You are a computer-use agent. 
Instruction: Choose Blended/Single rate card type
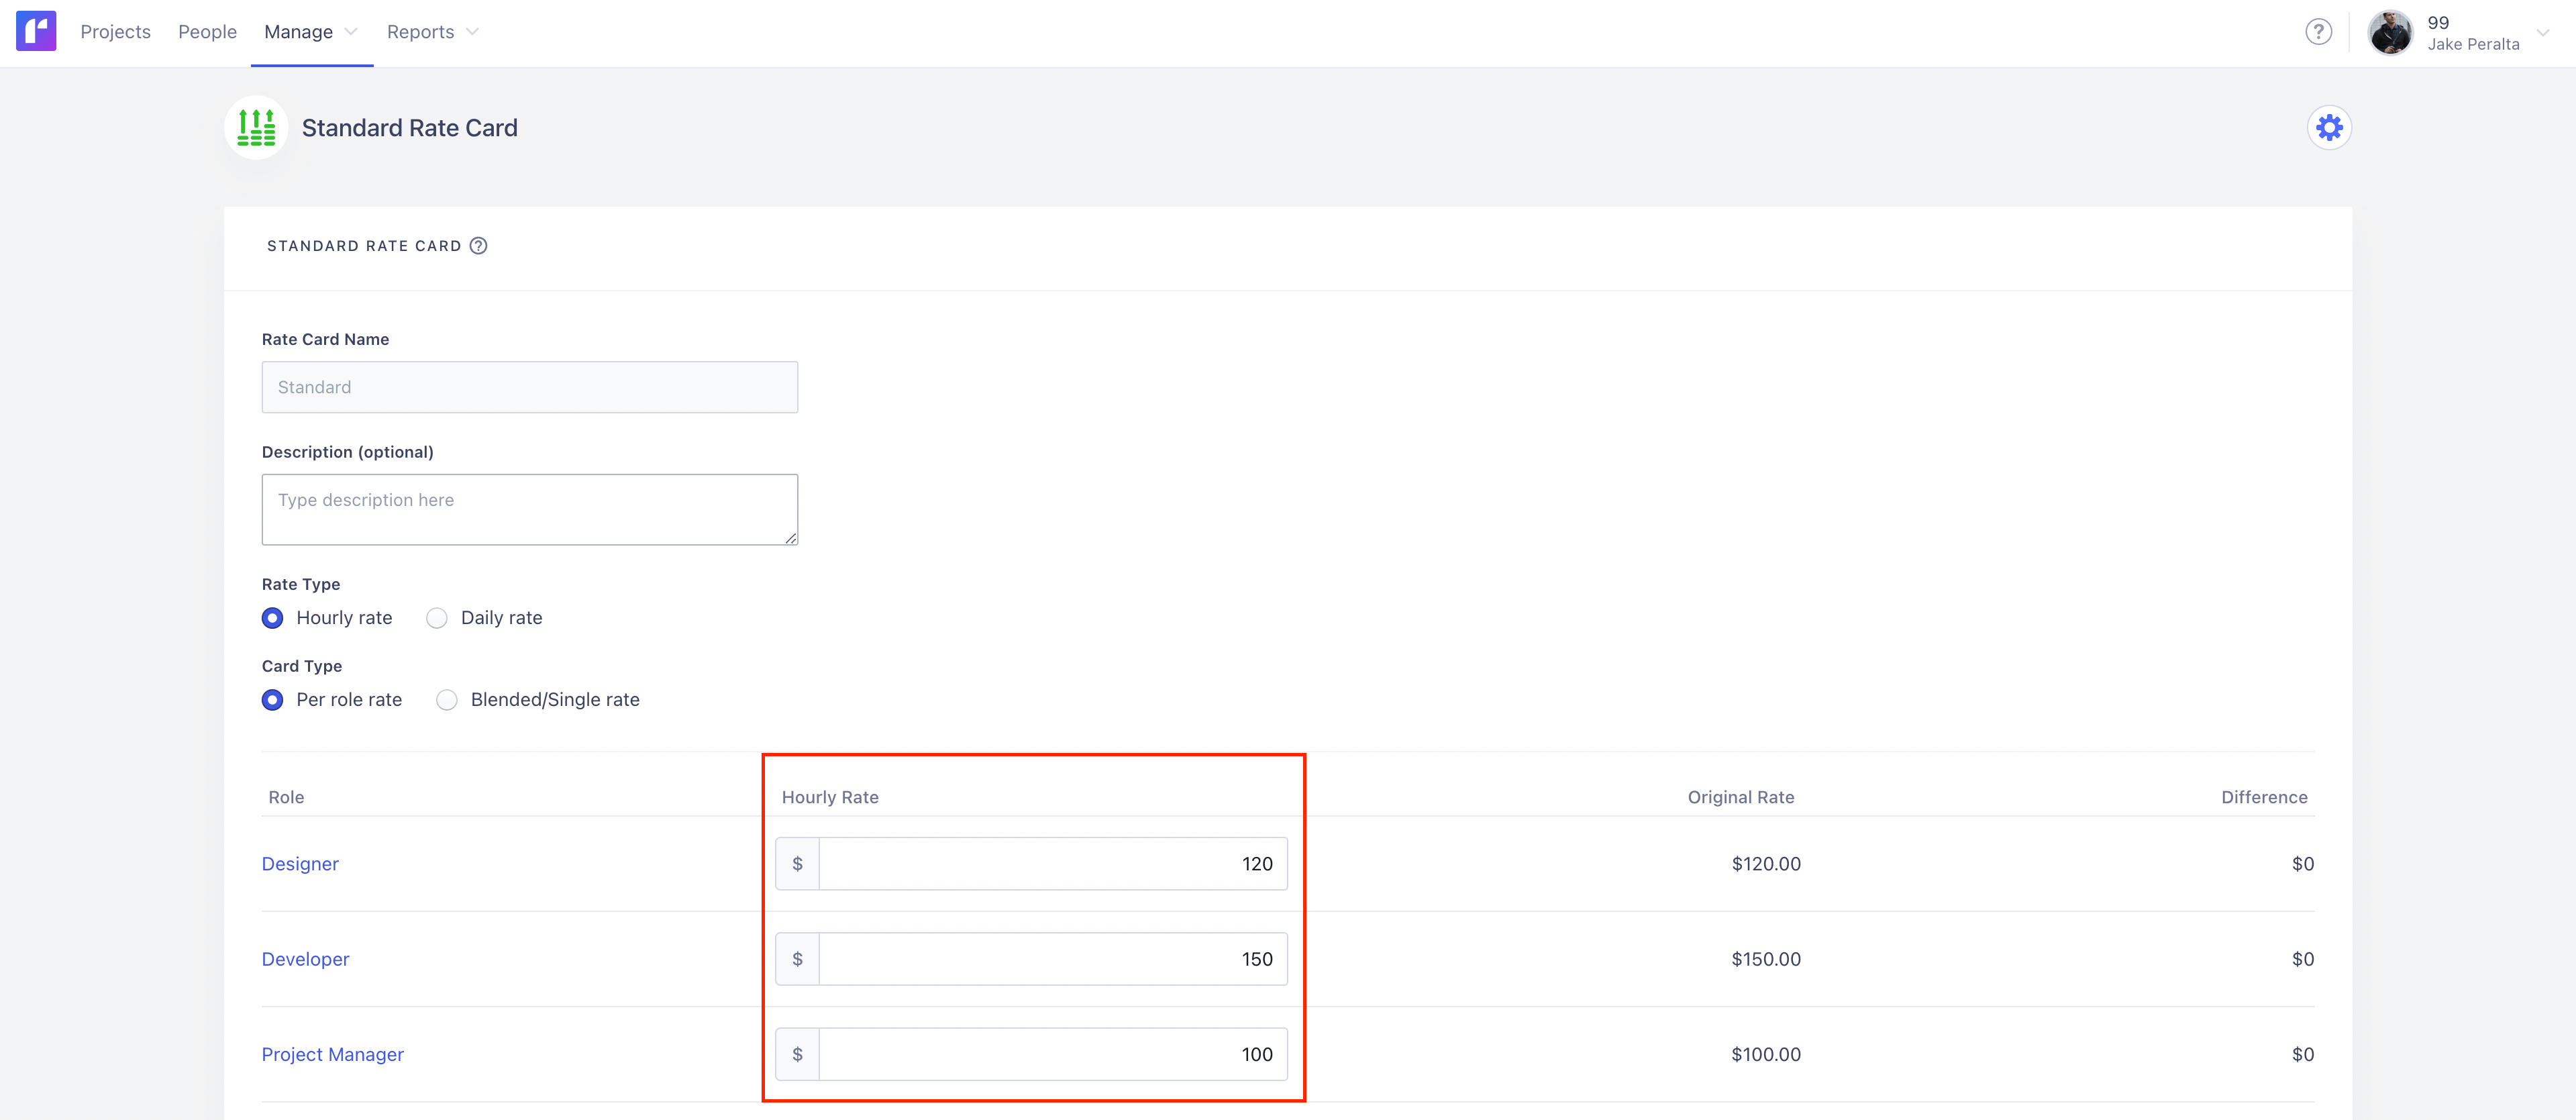(447, 700)
